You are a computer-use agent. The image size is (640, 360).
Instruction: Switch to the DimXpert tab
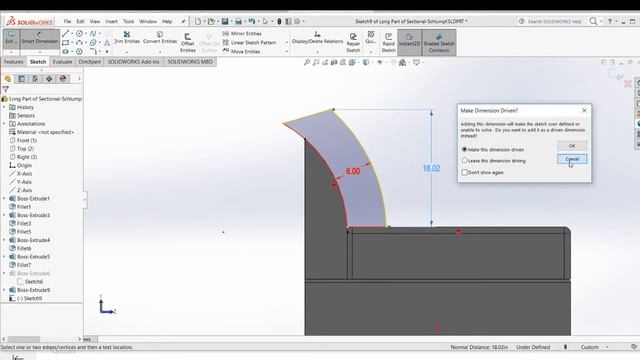pyautogui.click(x=89, y=62)
